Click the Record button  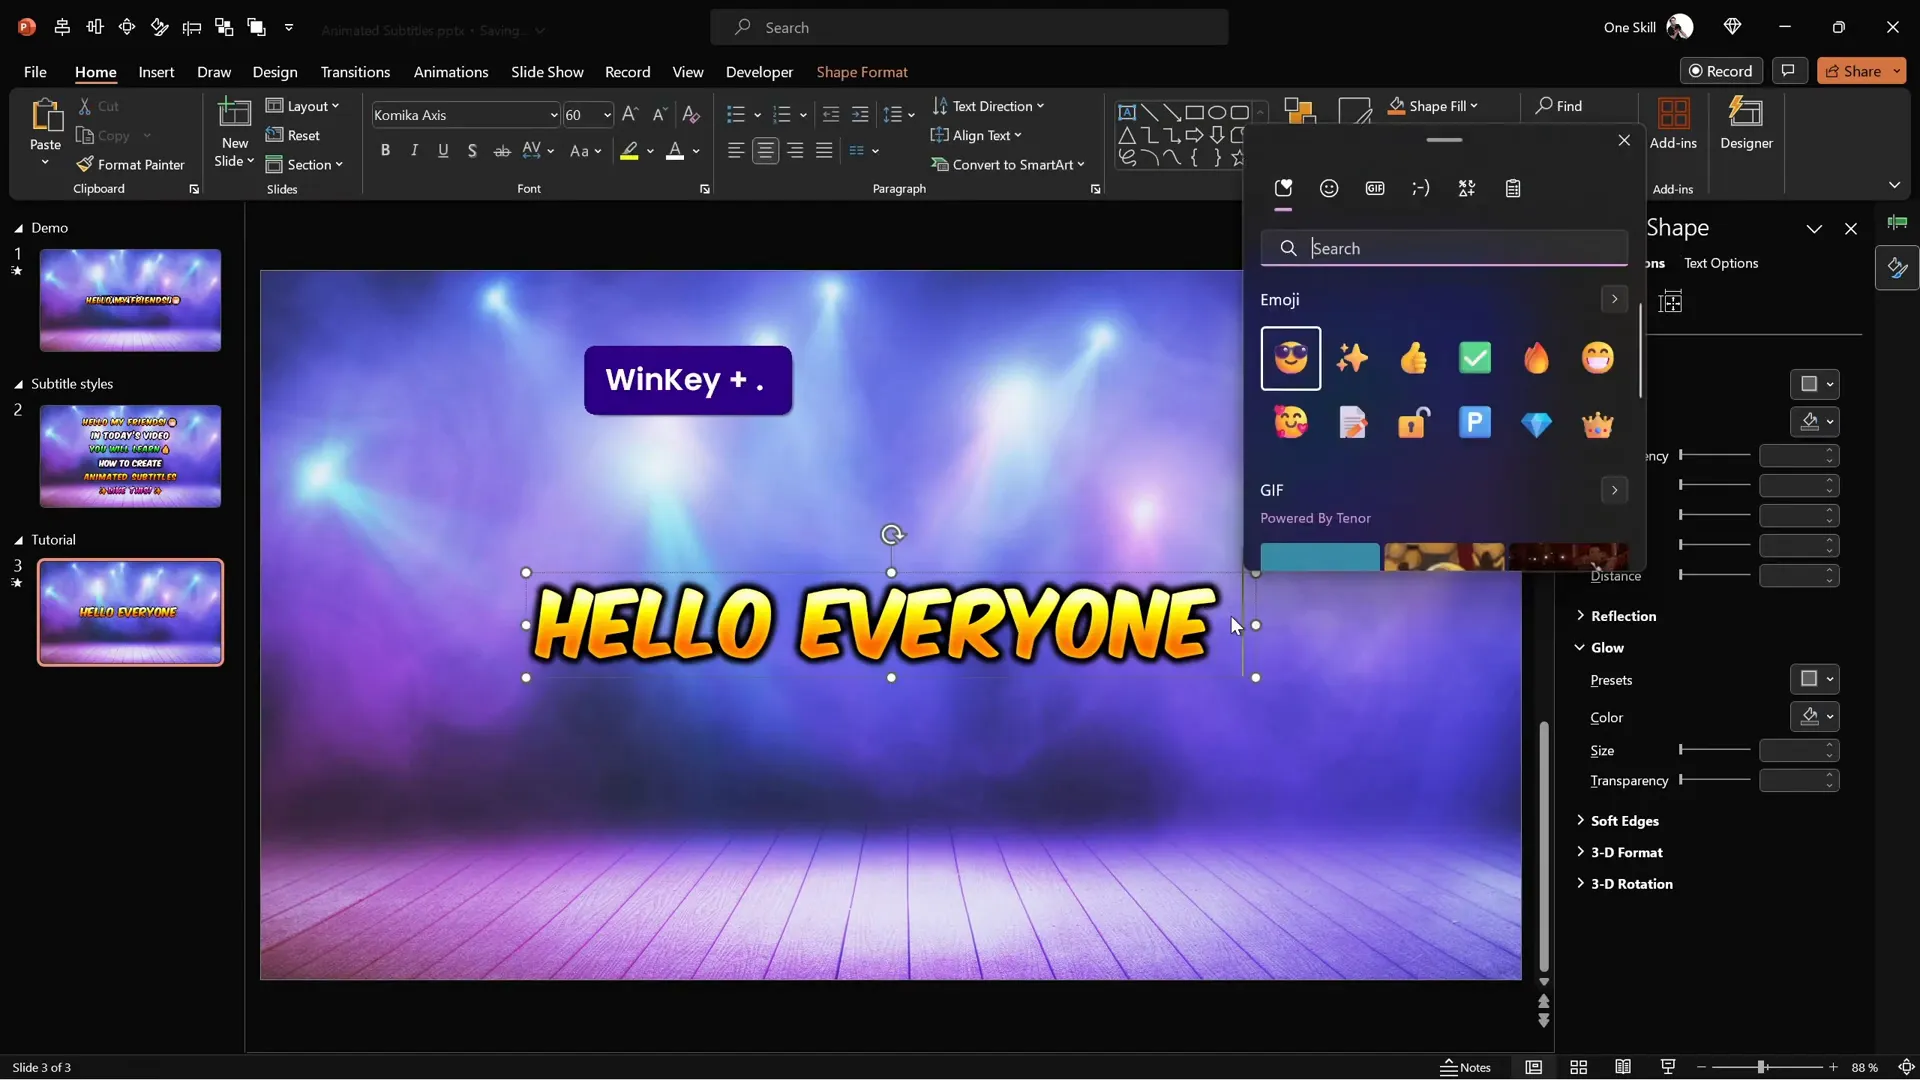(x=1721, y=71)
